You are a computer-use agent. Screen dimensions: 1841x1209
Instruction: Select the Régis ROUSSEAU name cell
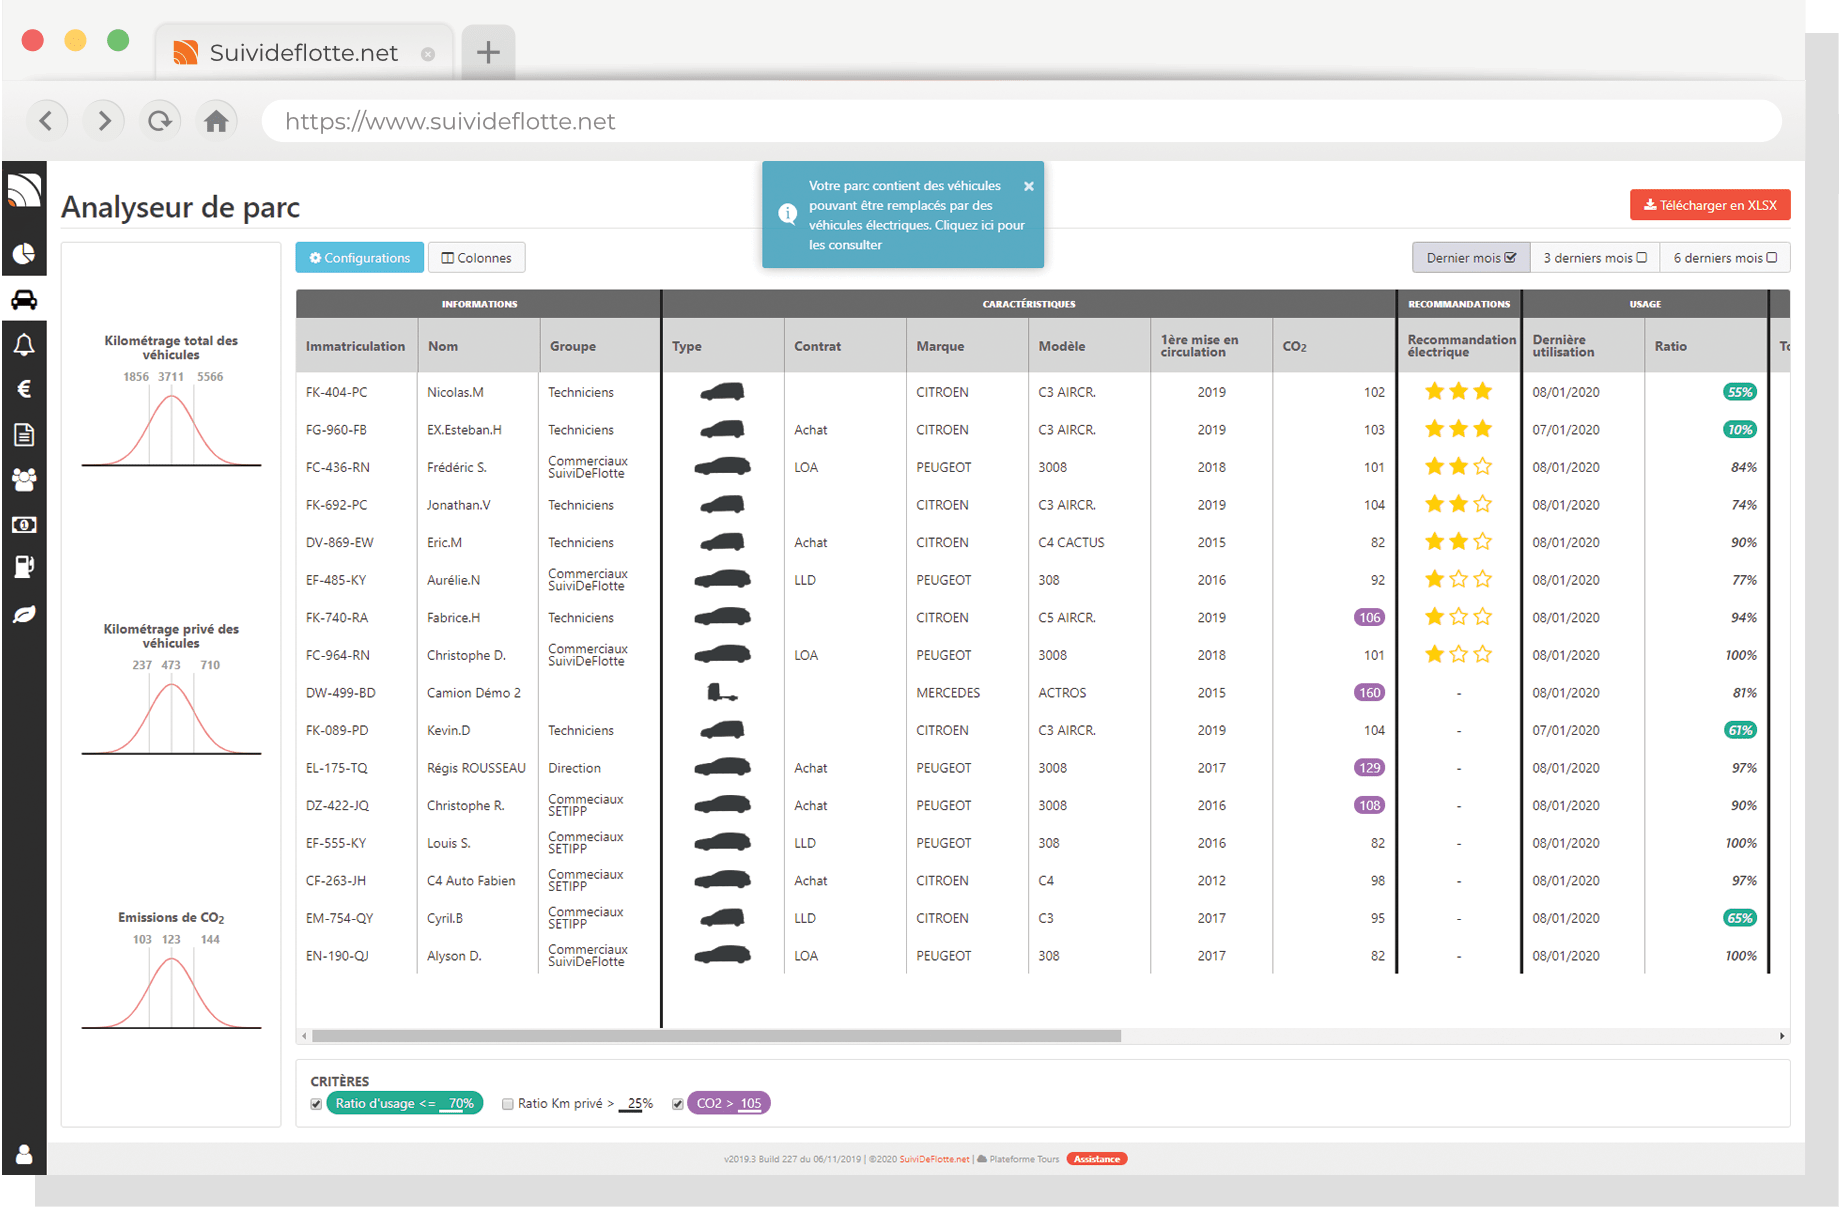(476, 768)
